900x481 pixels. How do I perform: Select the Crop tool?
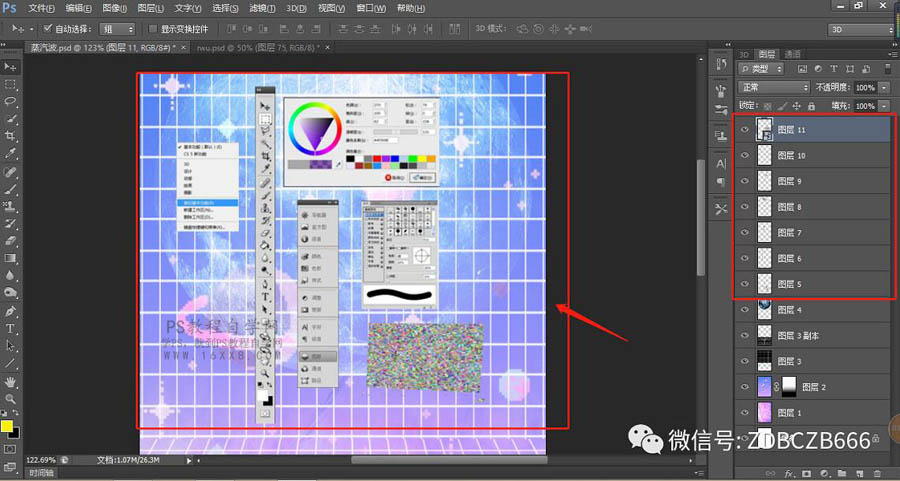click(10, 135)
